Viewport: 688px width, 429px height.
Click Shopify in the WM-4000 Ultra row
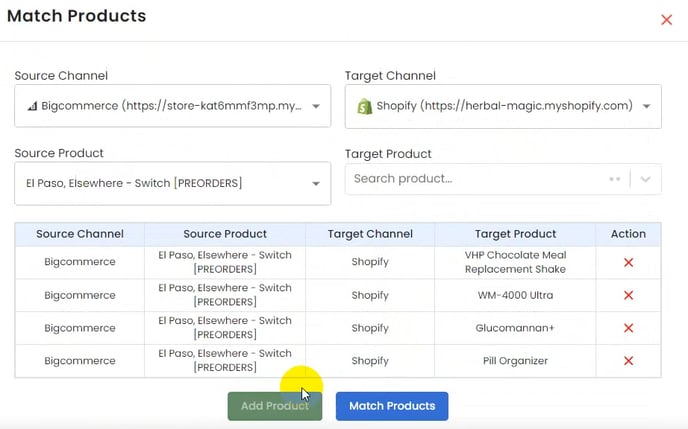pos(370,295)
